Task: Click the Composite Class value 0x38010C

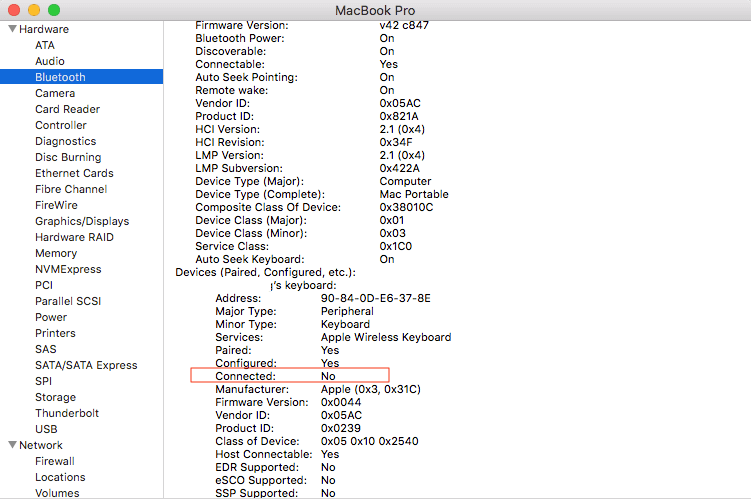Action: tap(406, 207)
